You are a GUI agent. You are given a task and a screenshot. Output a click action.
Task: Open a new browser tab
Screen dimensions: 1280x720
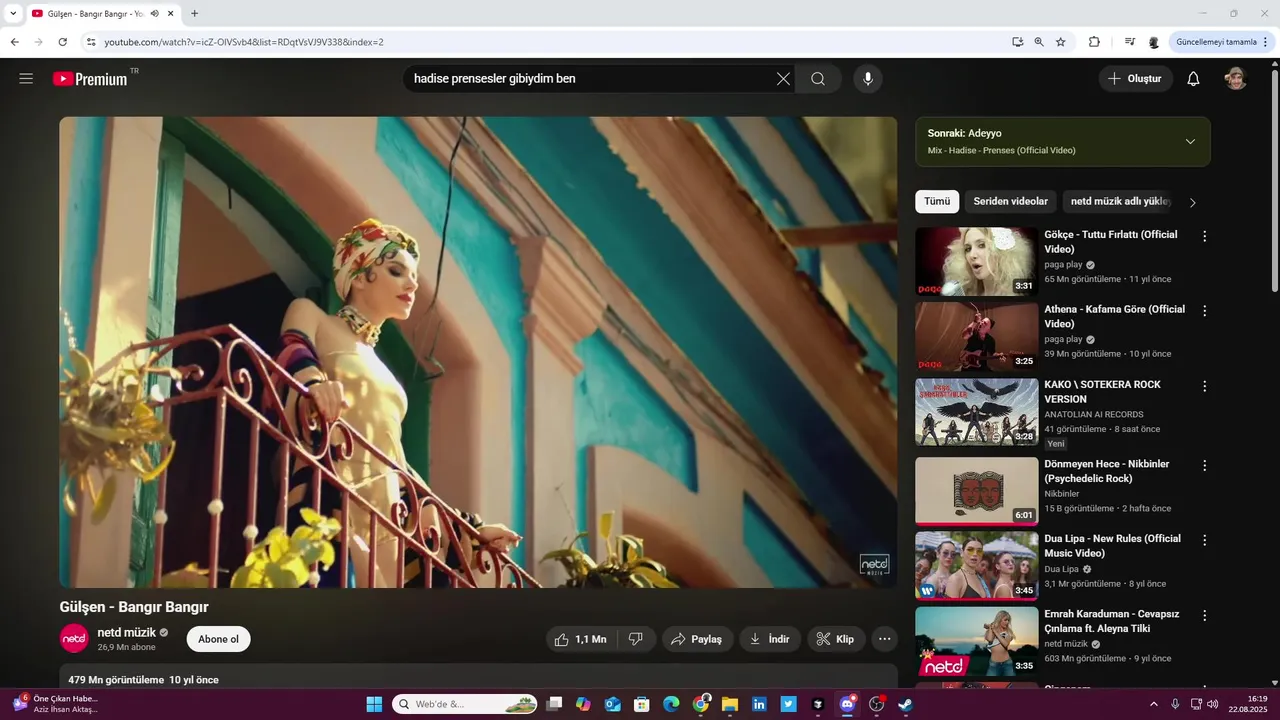194,14
